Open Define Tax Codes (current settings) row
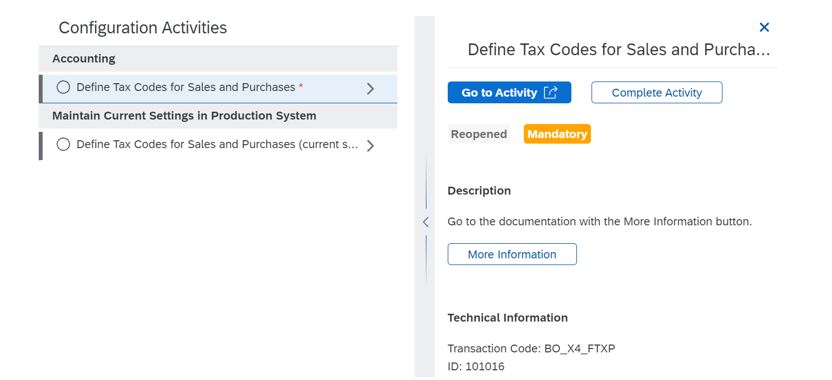832x380 pixels. [218, 145]
